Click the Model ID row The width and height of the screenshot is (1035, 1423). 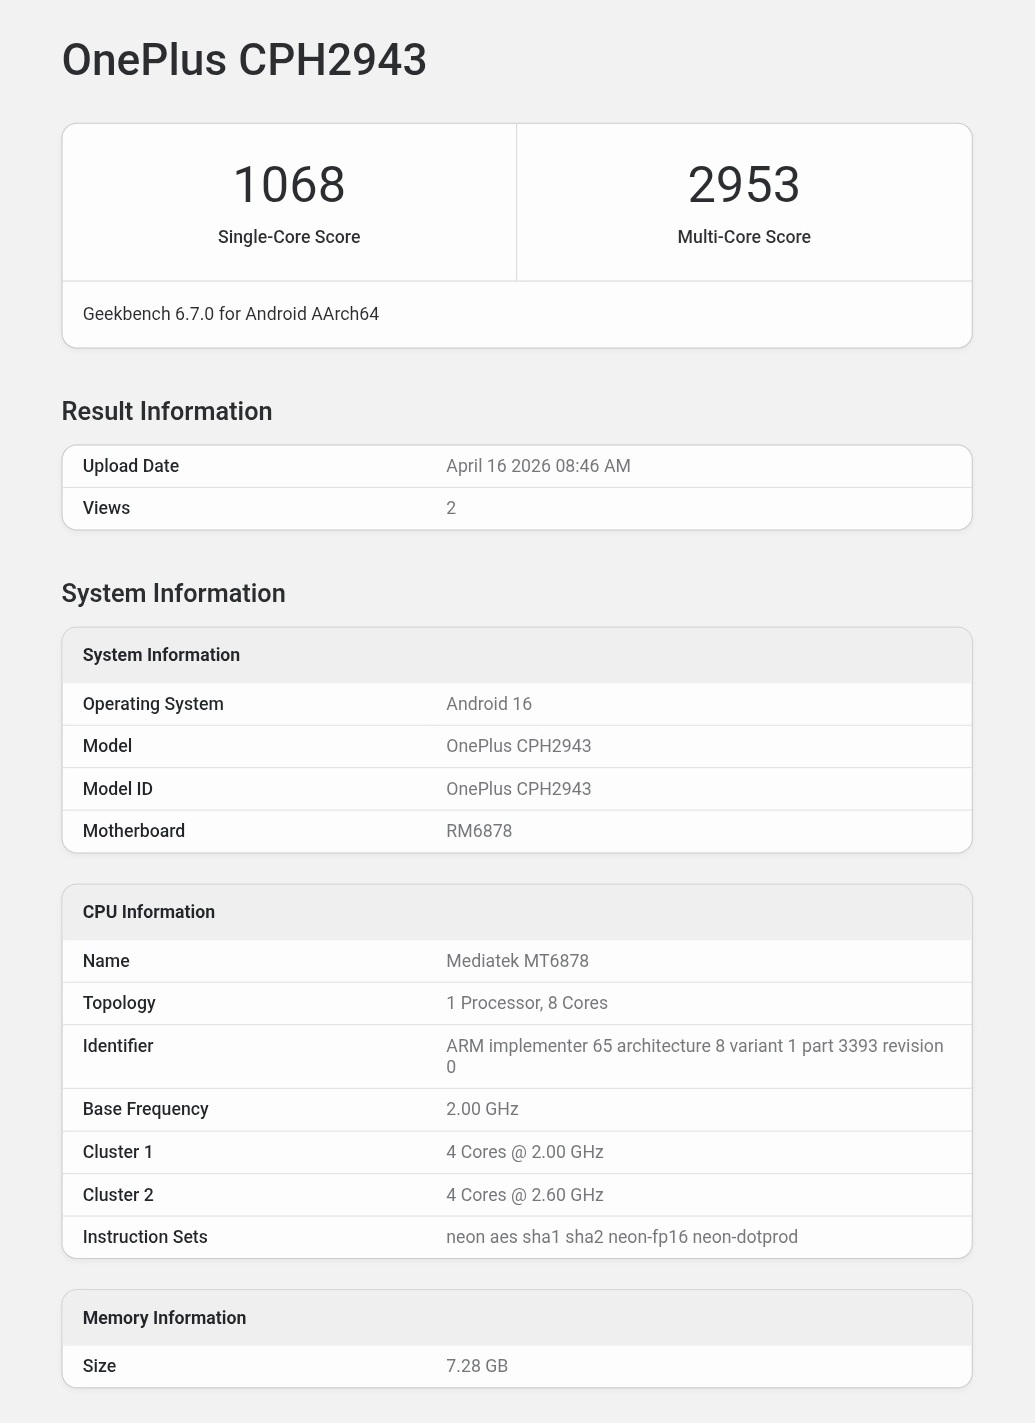(x=117, y=788)
